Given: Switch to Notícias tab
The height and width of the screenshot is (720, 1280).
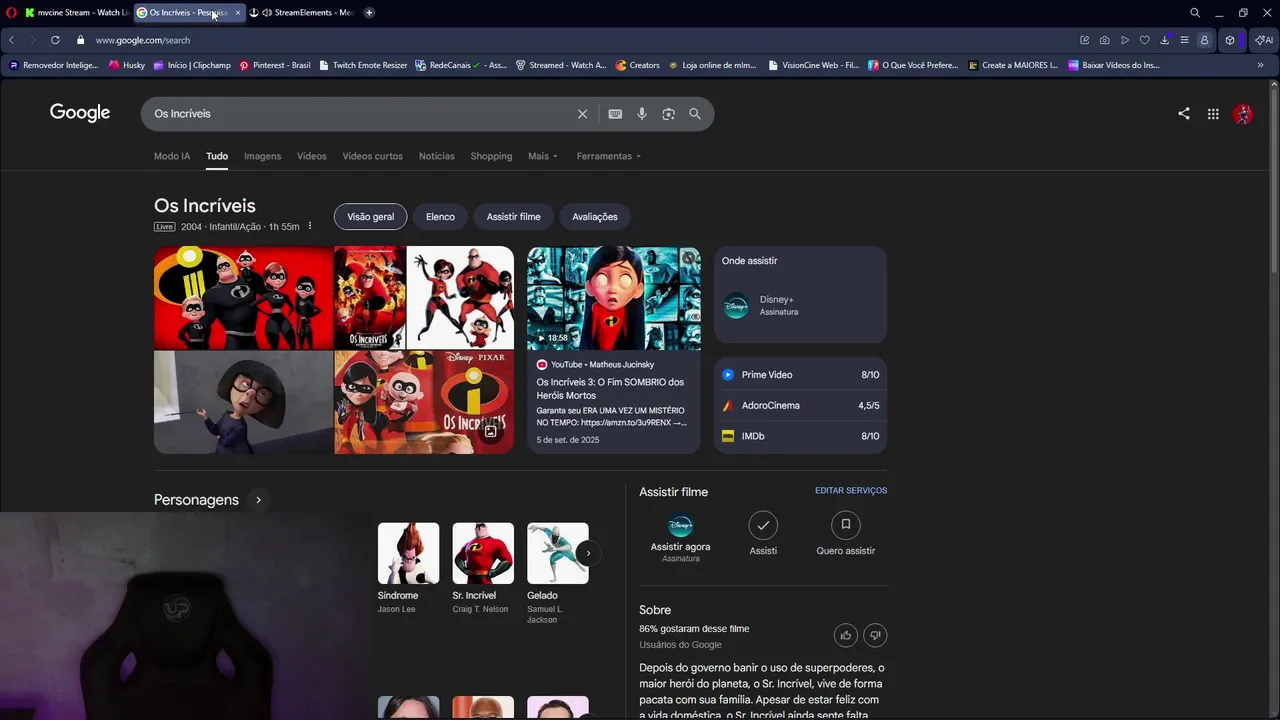Looking at the screenshot, I should pos(436,156).
